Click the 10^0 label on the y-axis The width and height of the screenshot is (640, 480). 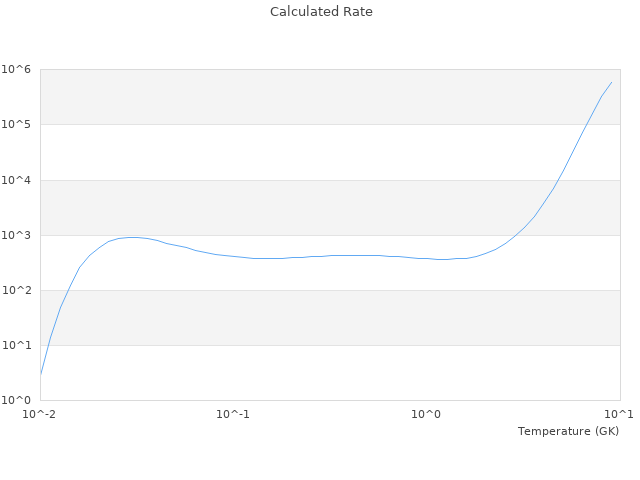coord(17,400)
